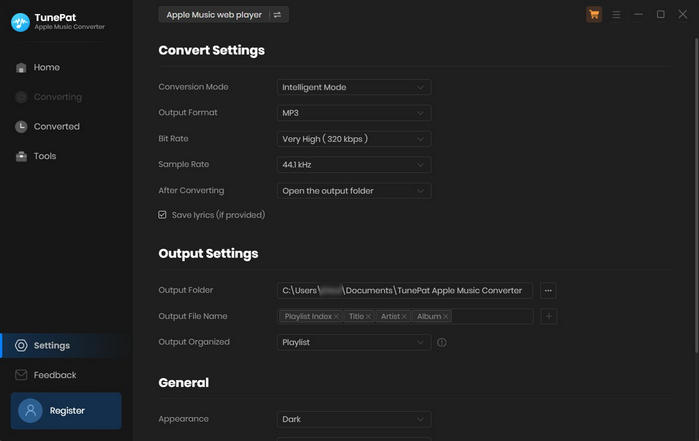Click the Register user avatar icon

click(30, 411)
